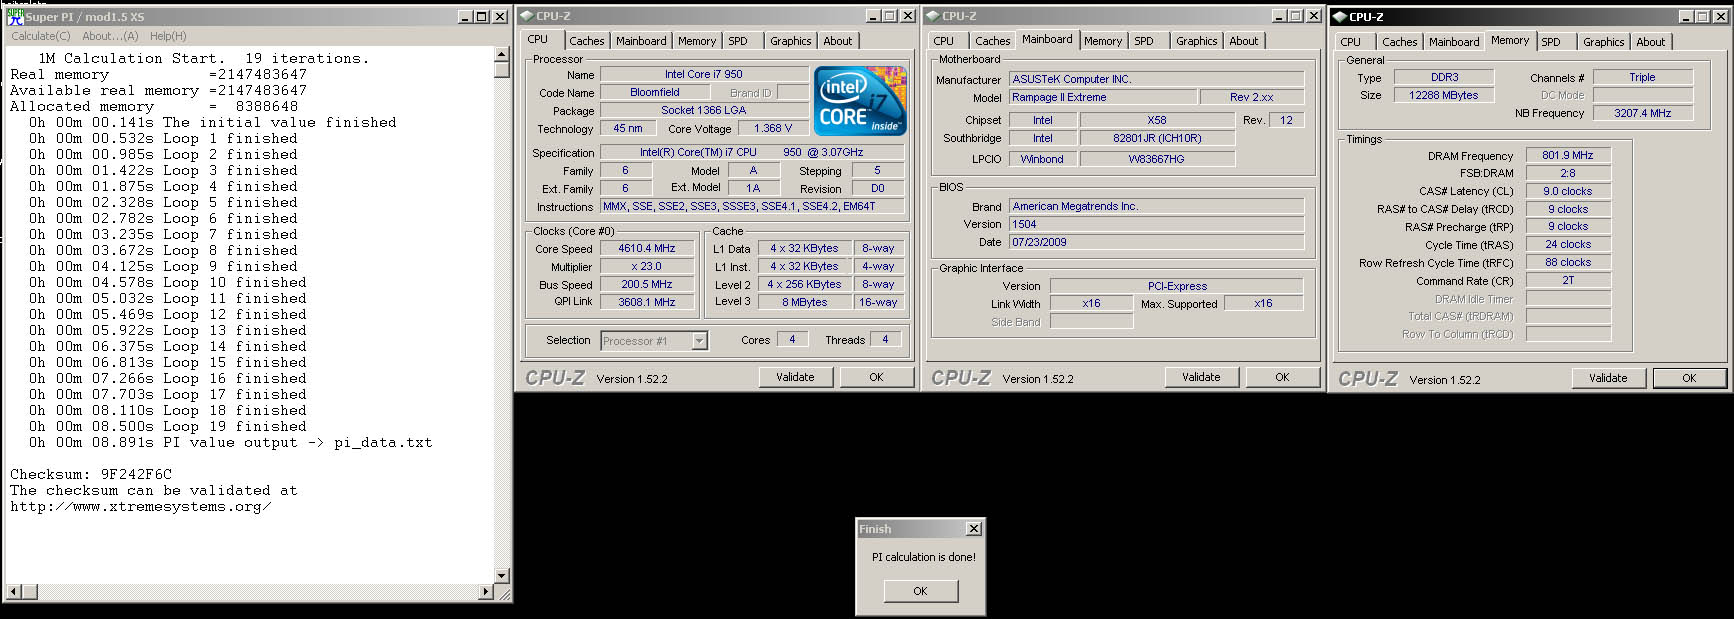Click the Package value Socket 1366 LGA
The image size is (1734, 619).
703,110
